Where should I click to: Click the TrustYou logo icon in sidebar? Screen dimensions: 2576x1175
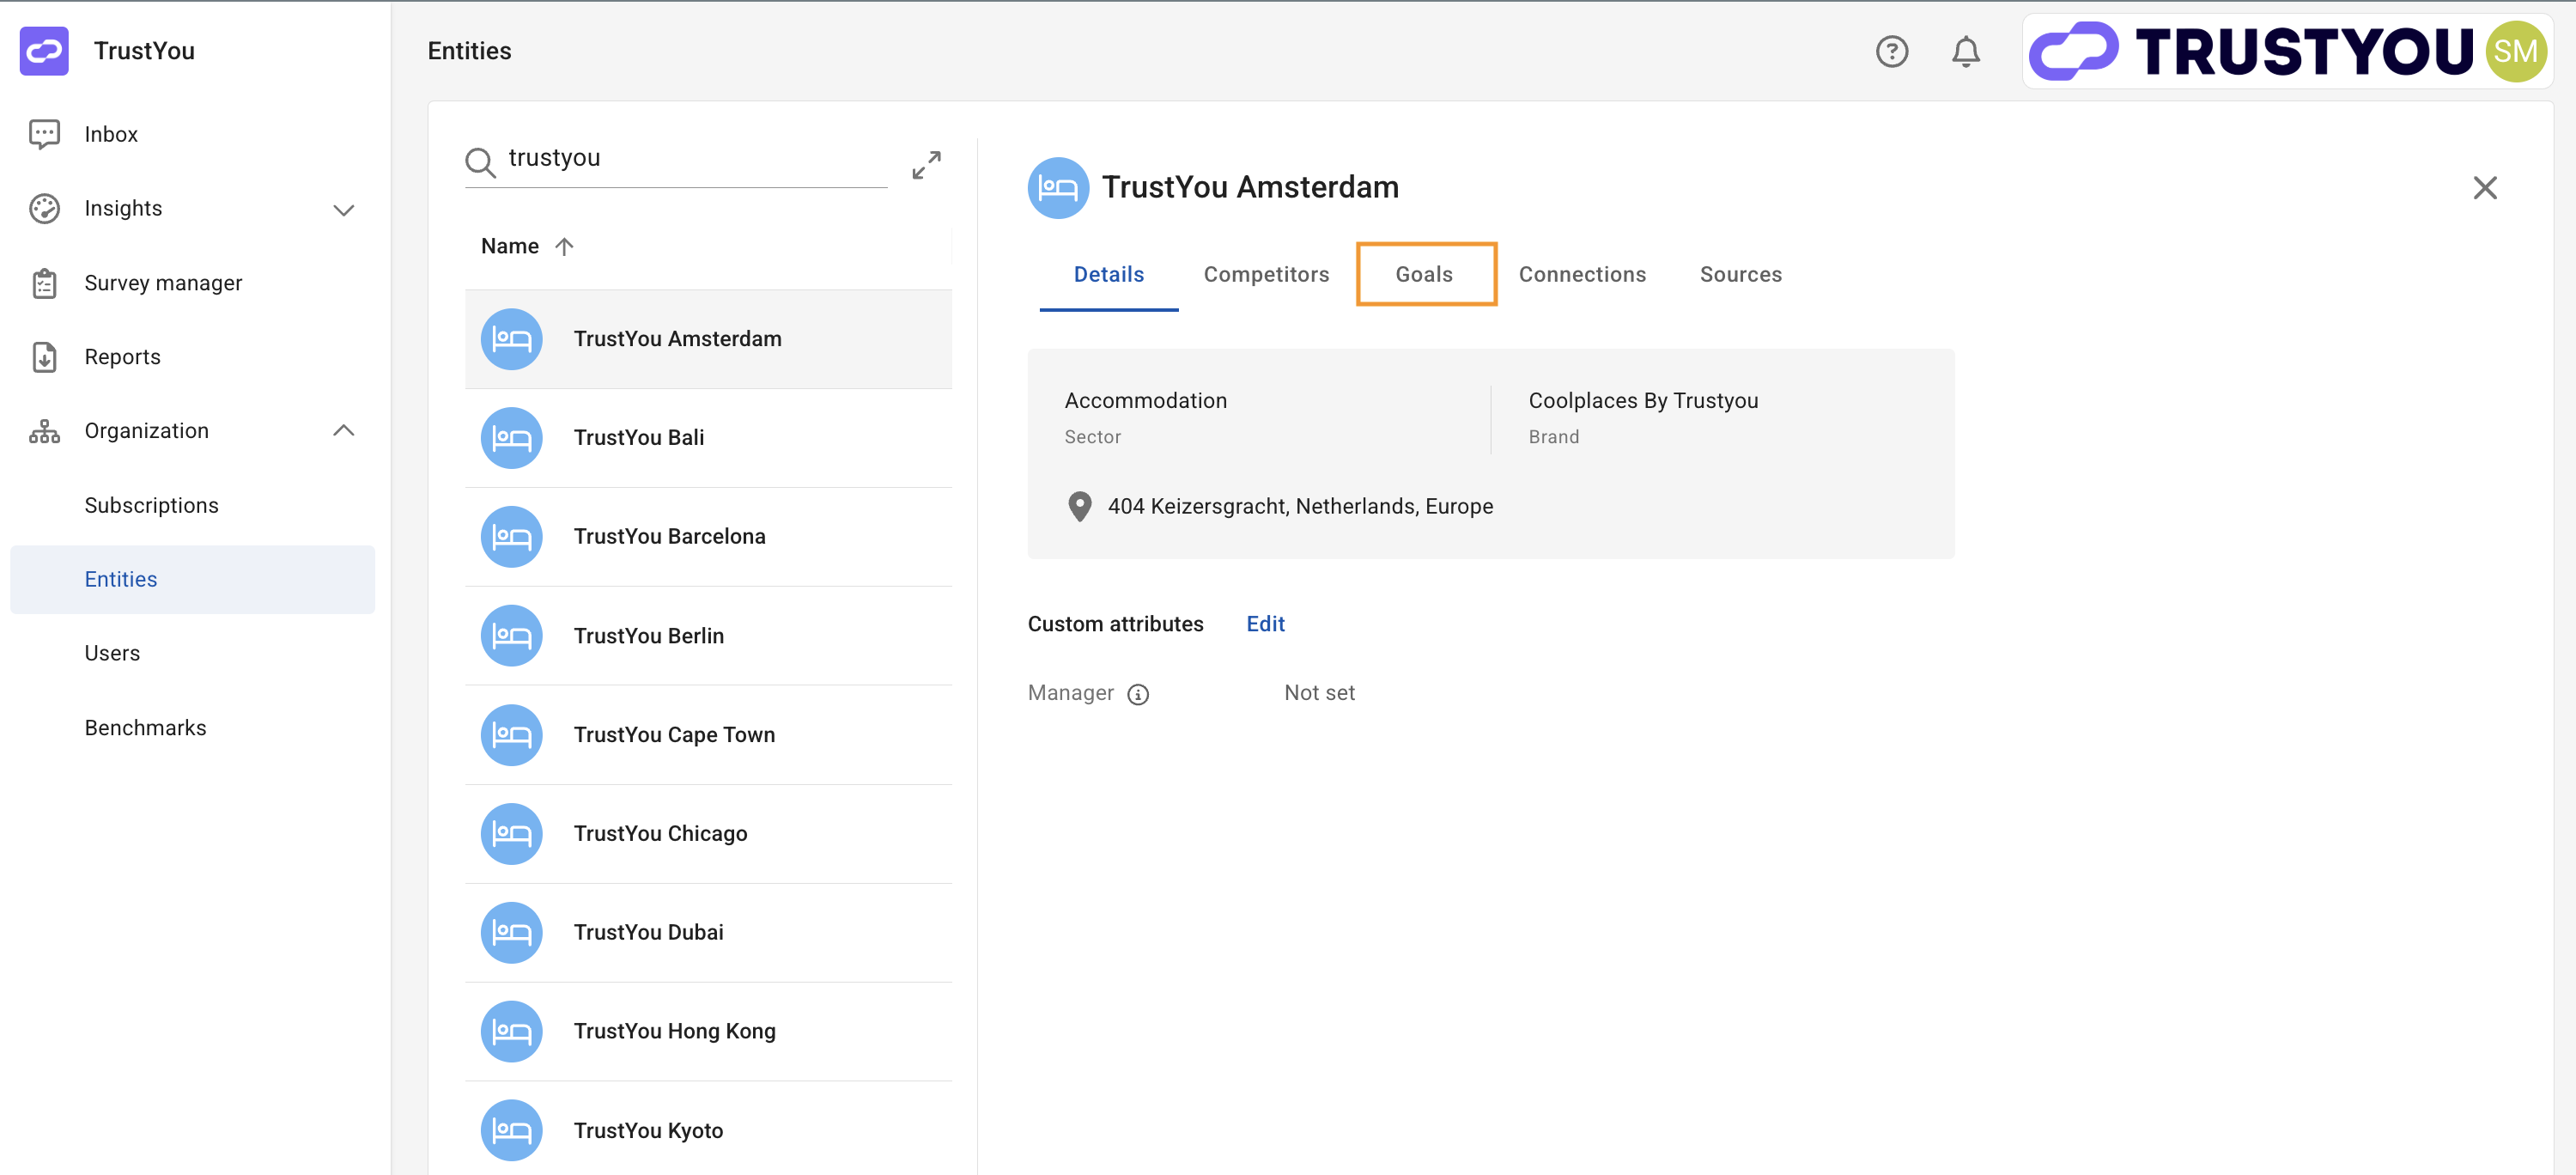tap(44, 51)
